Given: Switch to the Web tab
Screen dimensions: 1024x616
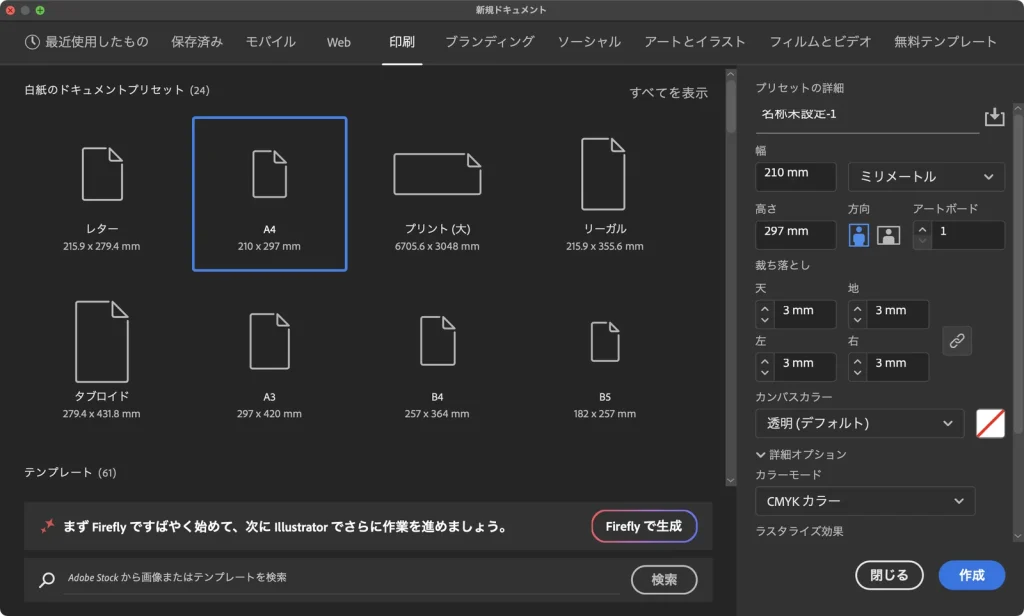Looking at the screenshot, I should pyautogui.click(x=338, y=42).
